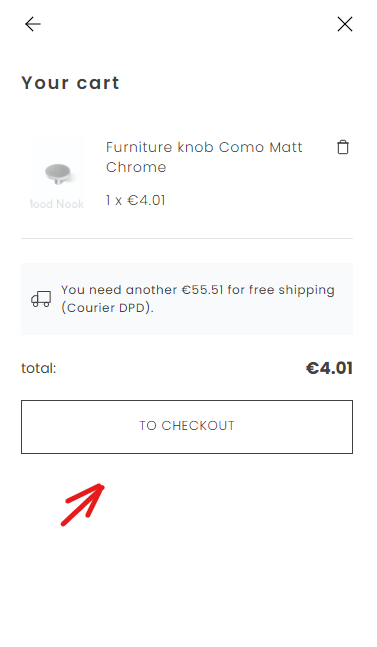Remove the Como knob via trash icon
This screenshot has height=647, width=377.
(343, 147)
